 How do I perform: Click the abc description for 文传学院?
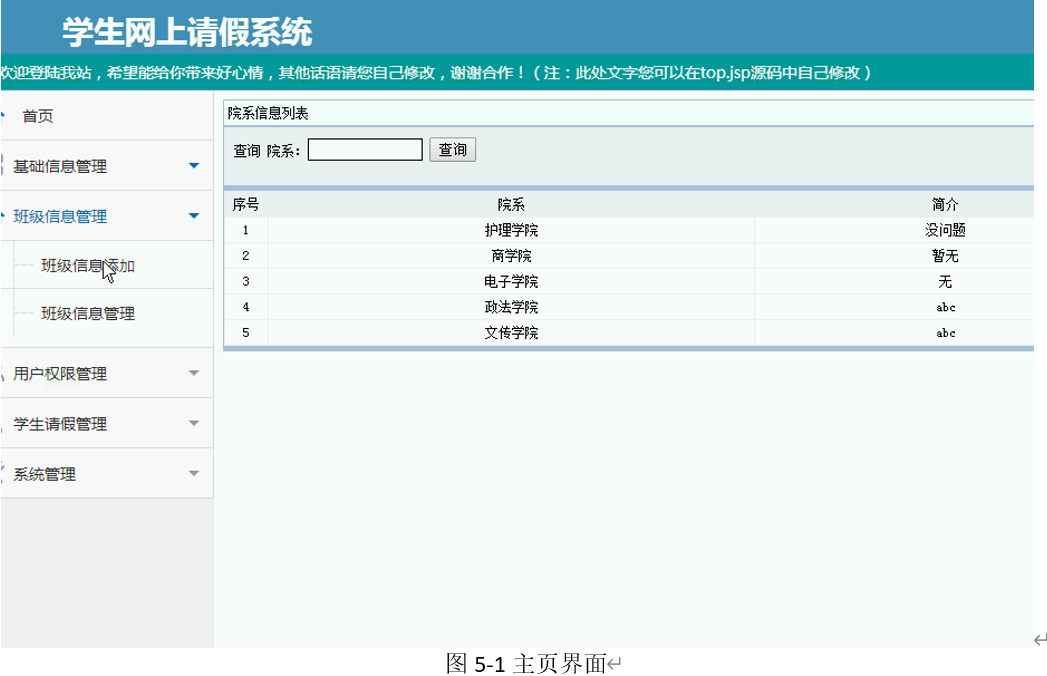pos(946,333)
